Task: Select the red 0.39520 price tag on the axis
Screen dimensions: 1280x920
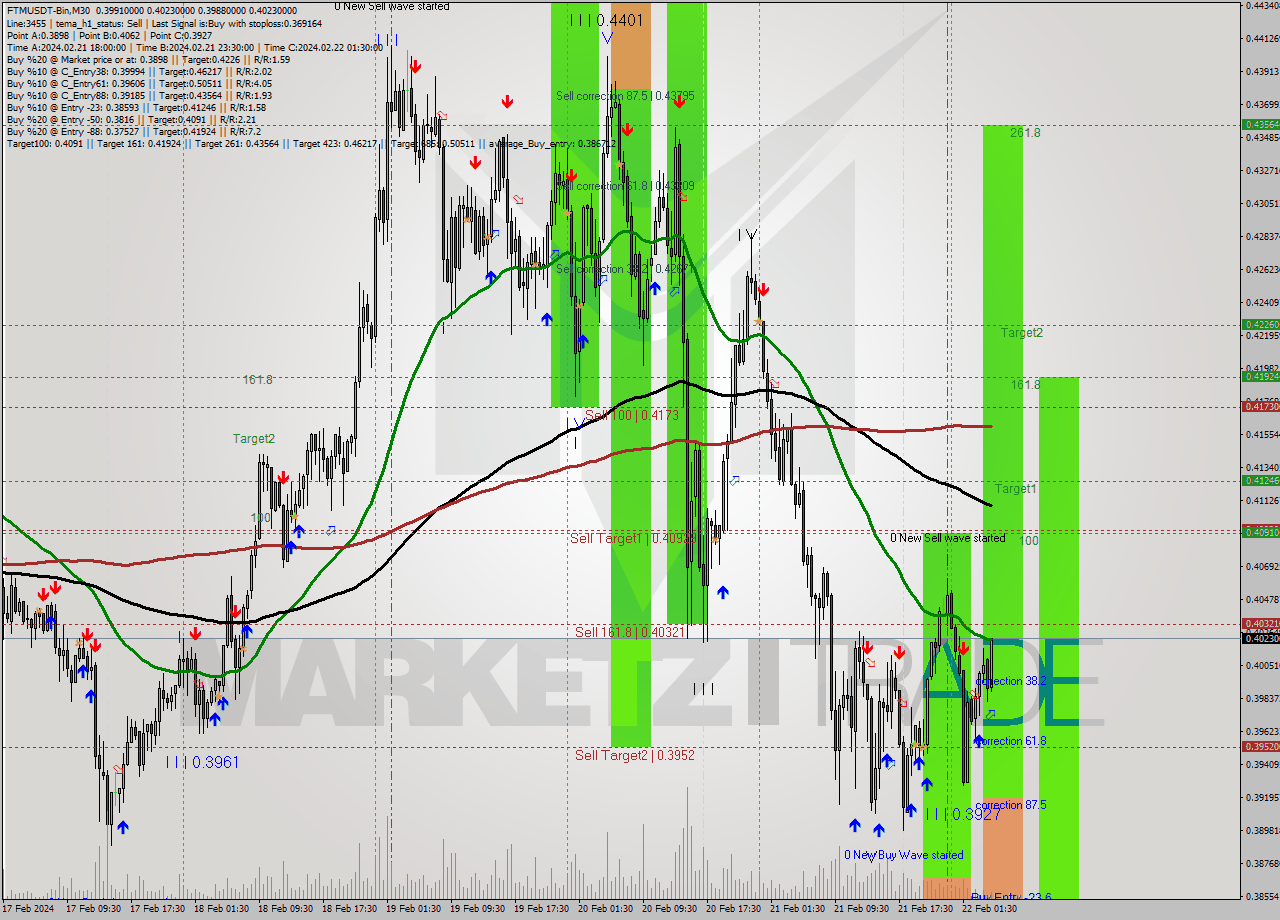Action: tap(1260, 747)
